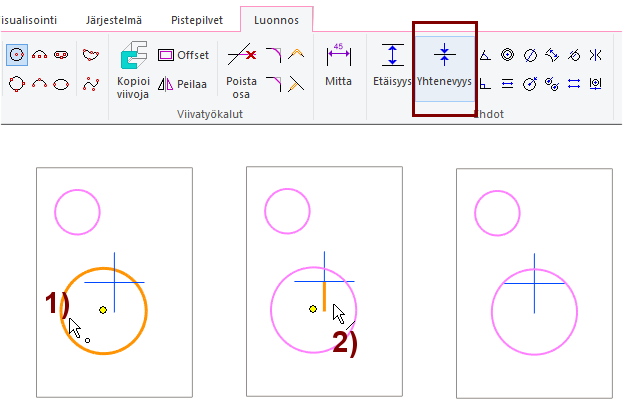Click the small pink circle in the right illustration
The height and width of the screenshot is (412, 623).
click(497, 213)
